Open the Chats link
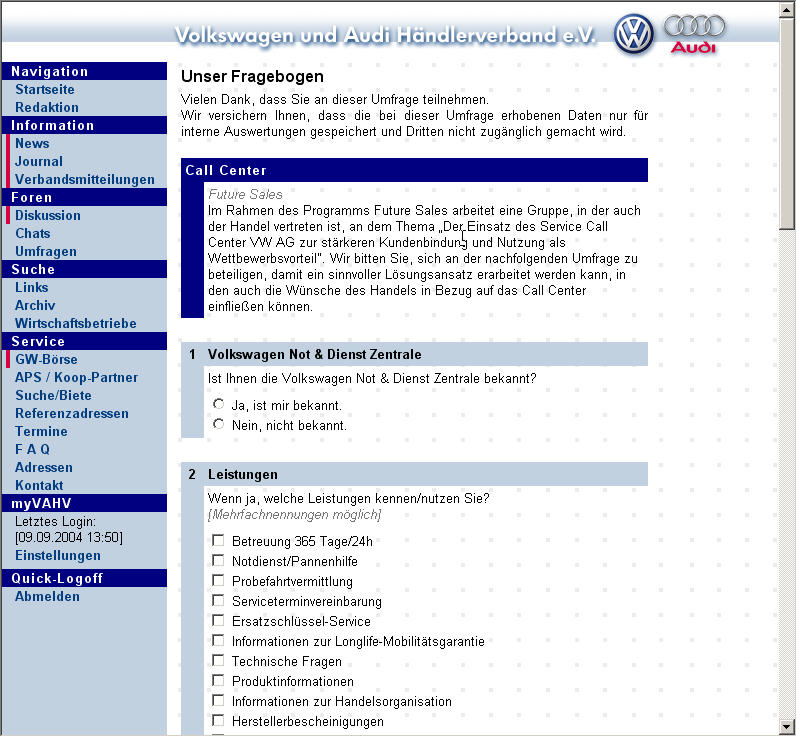Viewport: 797px width, 737px height. 33,233
